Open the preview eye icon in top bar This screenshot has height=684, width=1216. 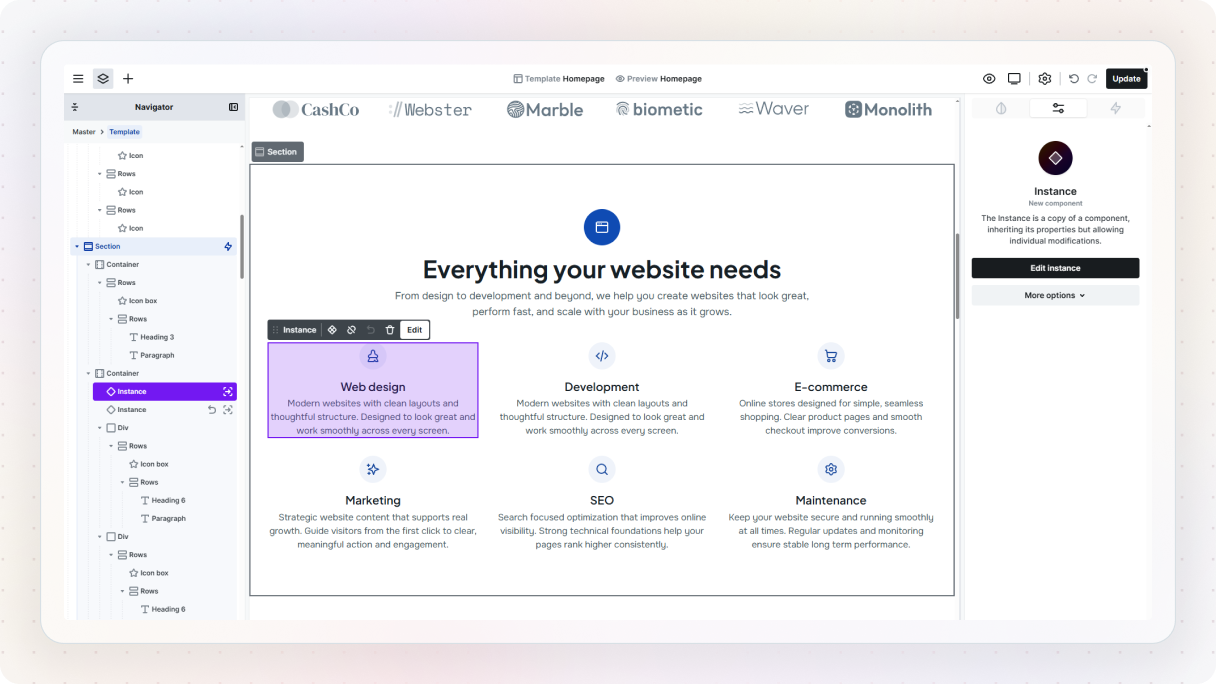(989, 79)
